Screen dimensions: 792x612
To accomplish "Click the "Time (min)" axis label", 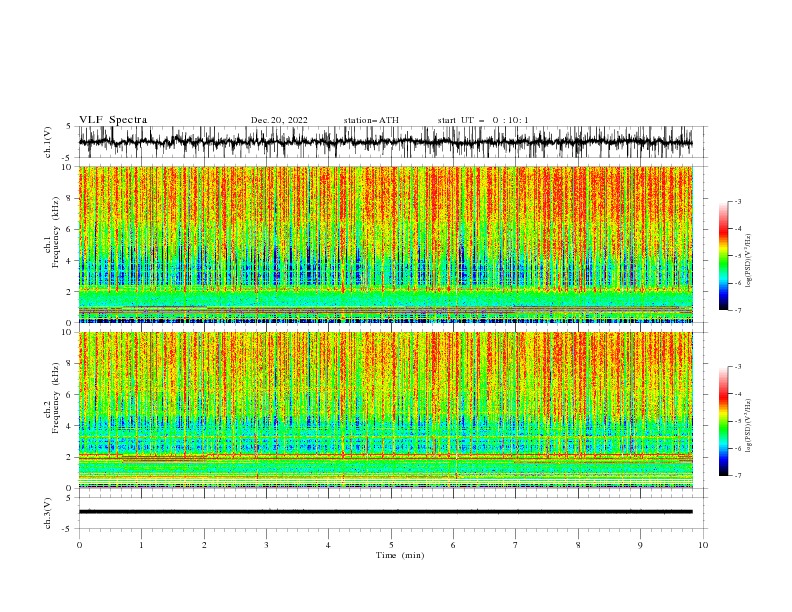I will tap(400, 555).
